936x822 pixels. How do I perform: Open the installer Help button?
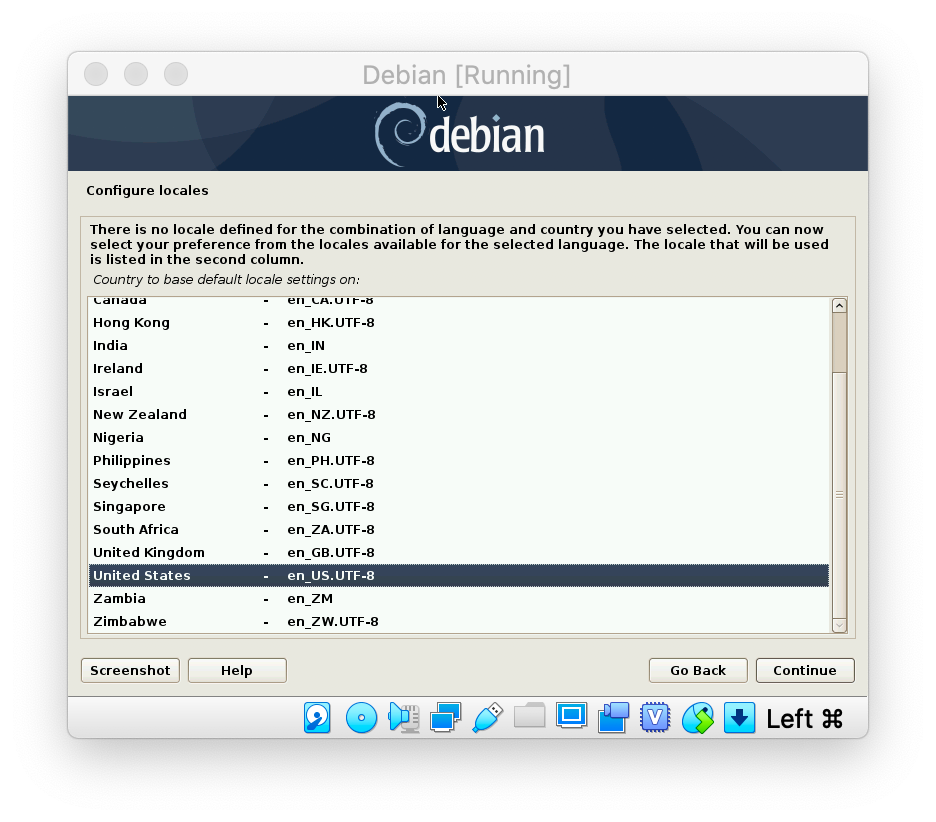237,670
